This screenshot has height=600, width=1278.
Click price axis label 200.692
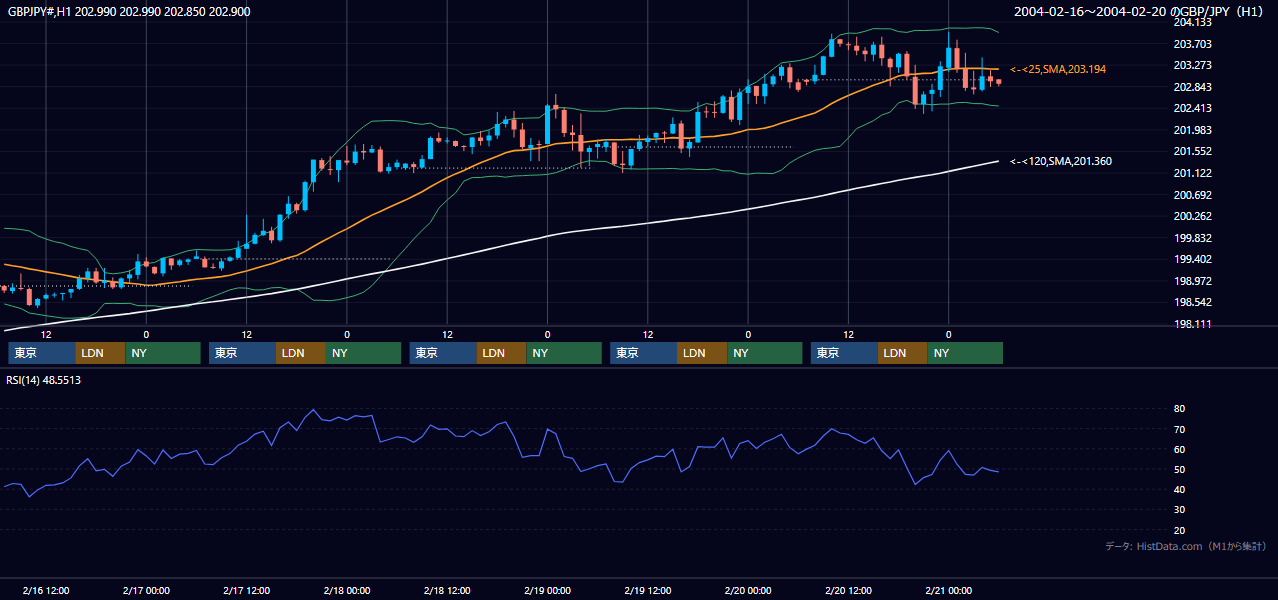pyautogui.click(x=1191, y=195)
